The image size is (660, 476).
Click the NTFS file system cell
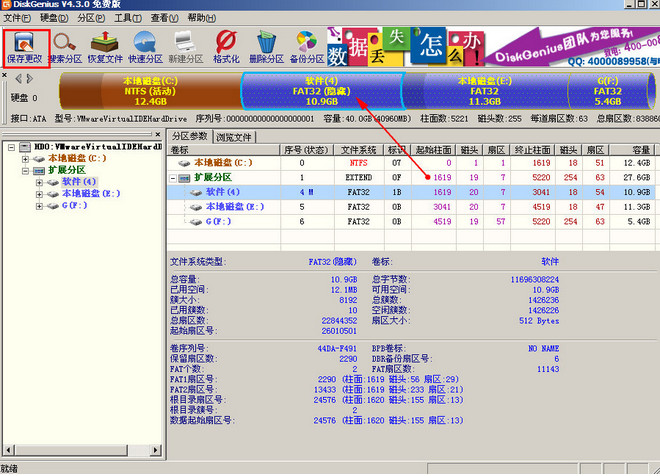359,163
